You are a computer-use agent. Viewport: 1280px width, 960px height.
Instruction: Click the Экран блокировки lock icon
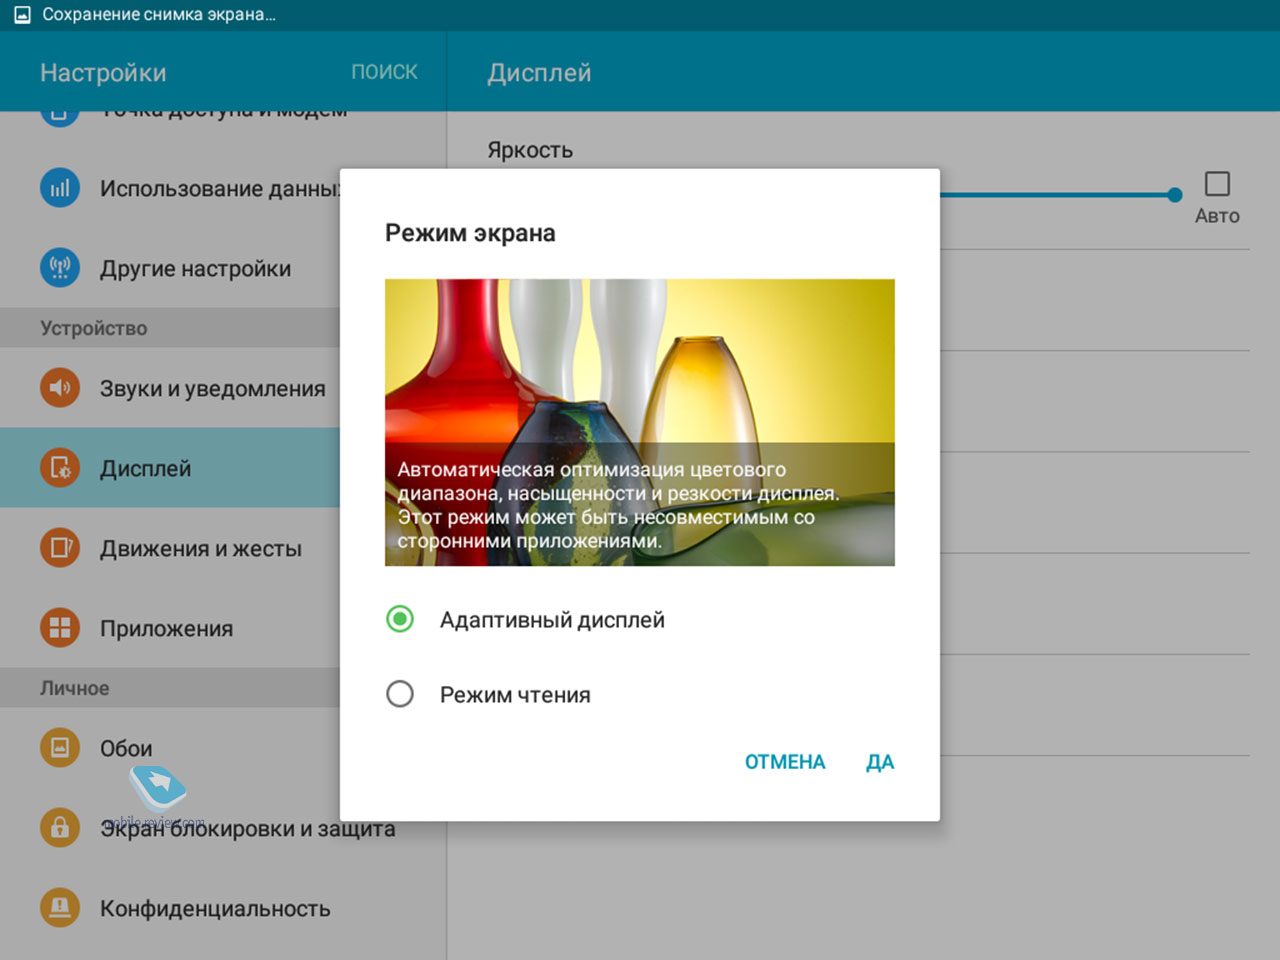point(60,828)
